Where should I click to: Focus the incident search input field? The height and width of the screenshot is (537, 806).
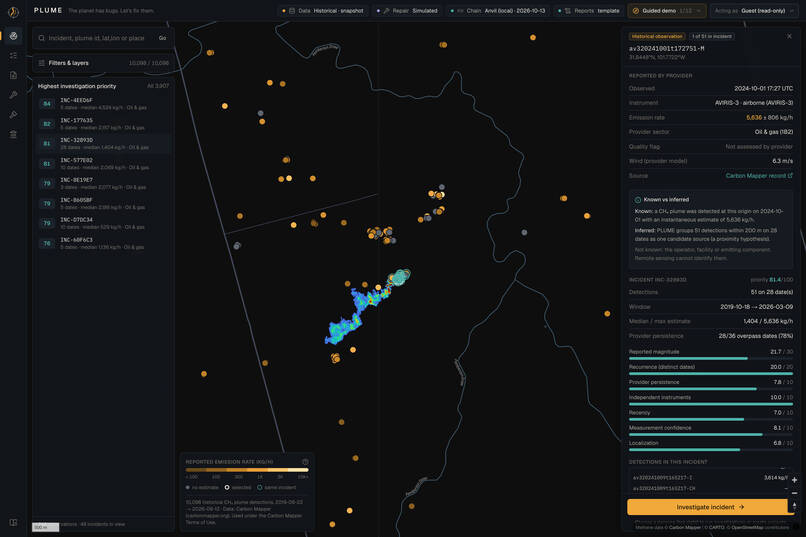98,38
